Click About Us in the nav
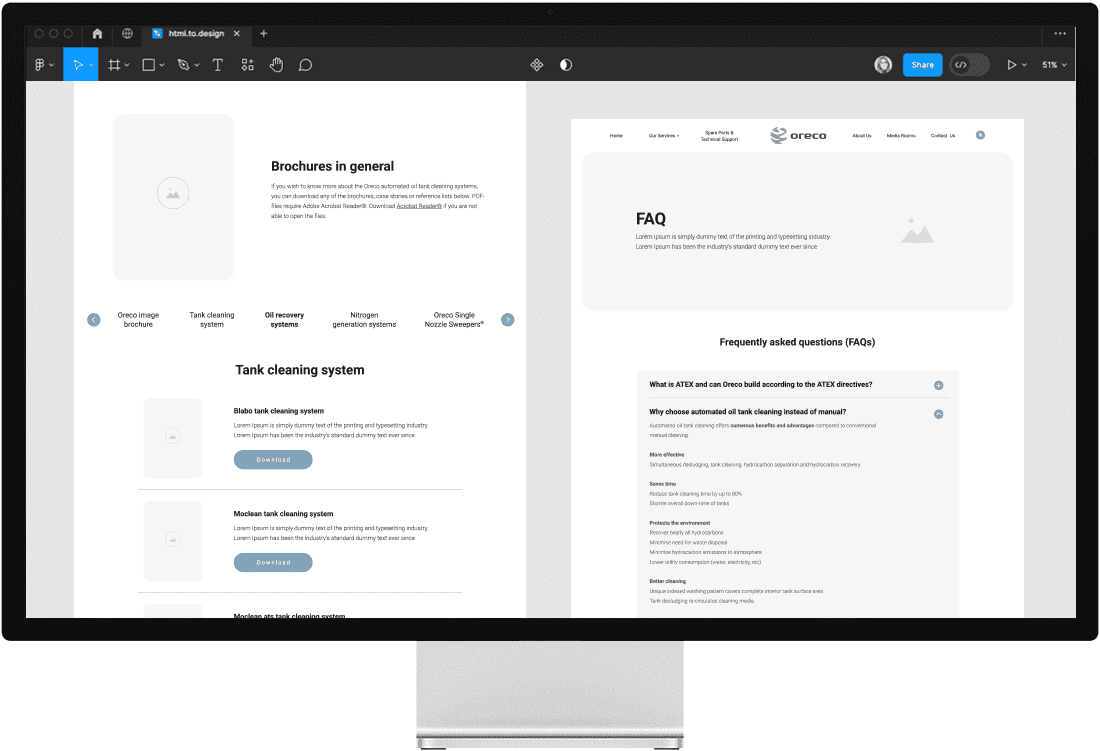 click(x=861, y=135)
